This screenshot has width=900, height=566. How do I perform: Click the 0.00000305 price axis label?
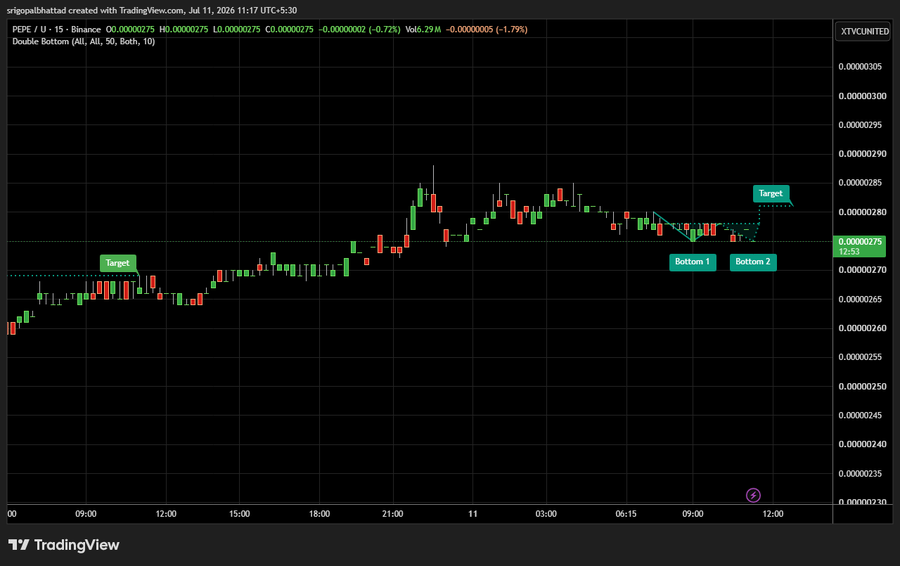pos(860,67)
